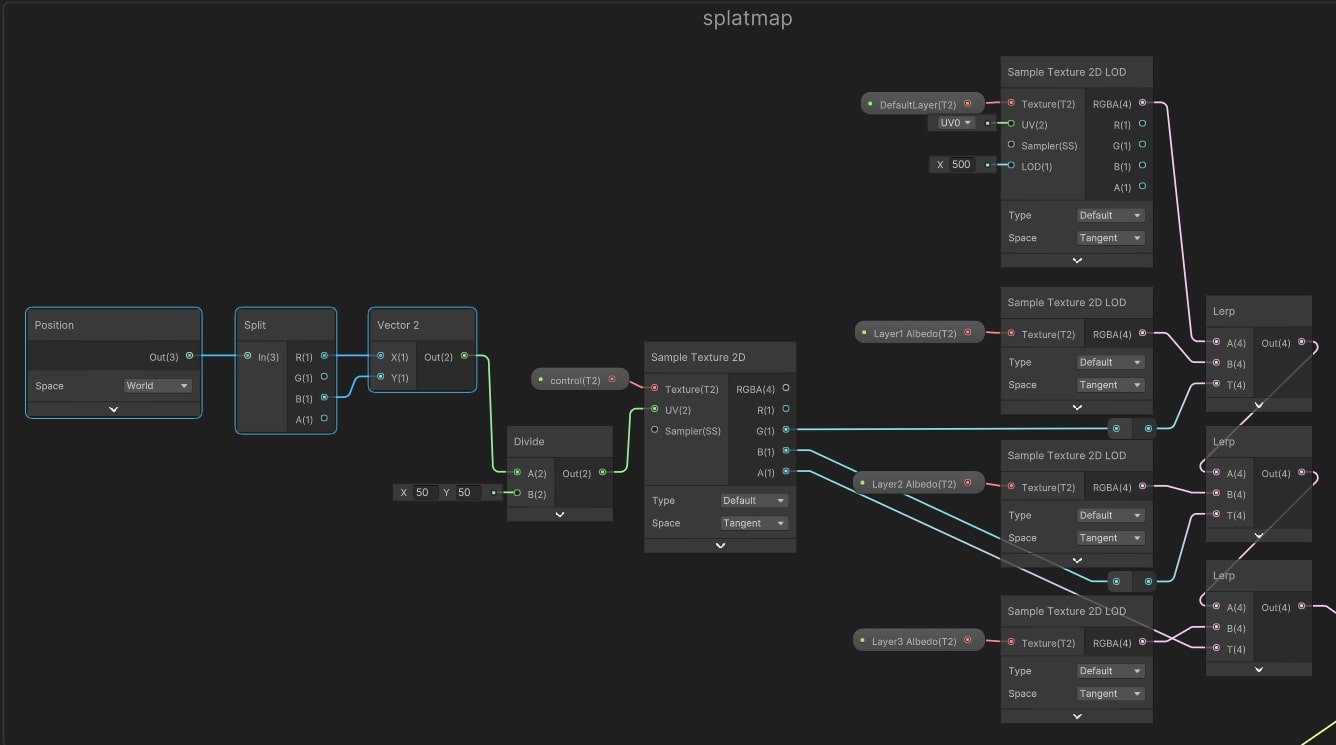
Task: Open the UV0 channel dropdown
Action: pyautogui.click(x=955, y=123)
